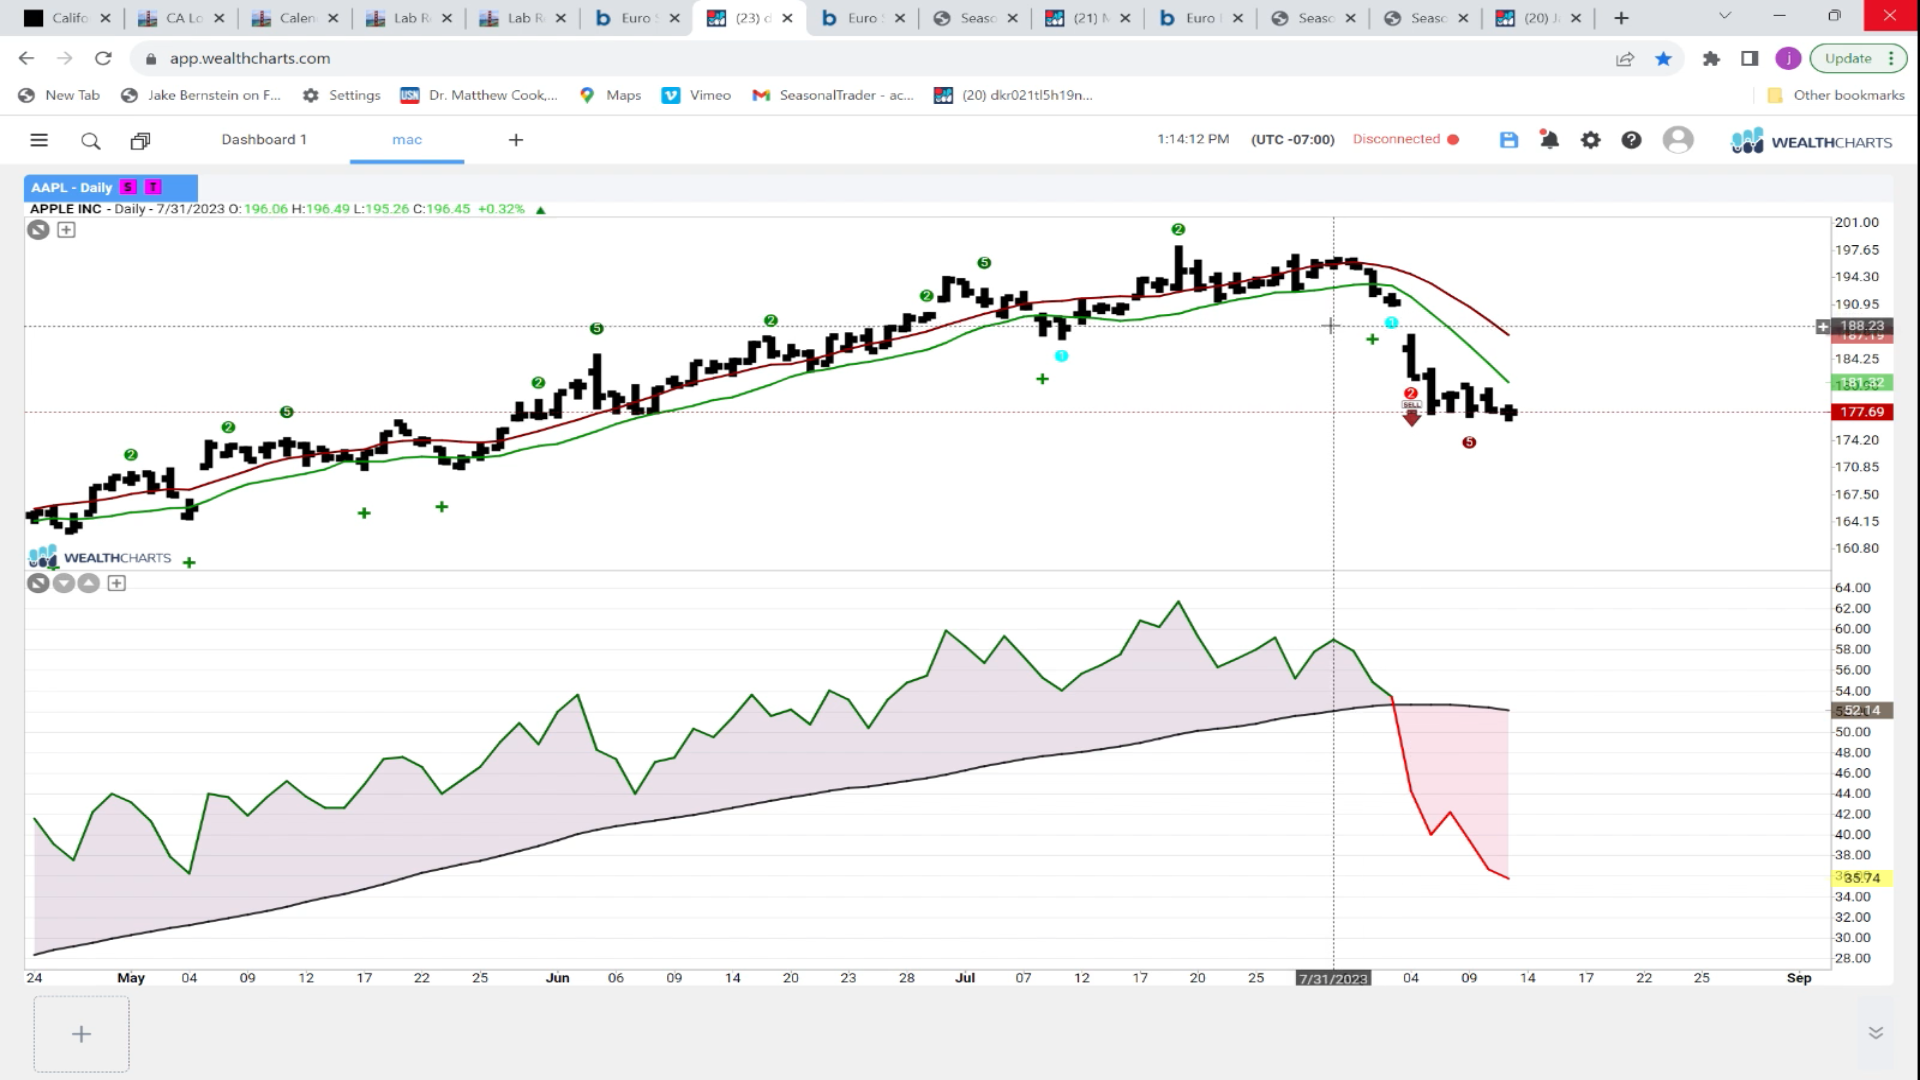Reload the page
The height and width of the screenshot is (1080, 1920).
(x=103, y=58)
